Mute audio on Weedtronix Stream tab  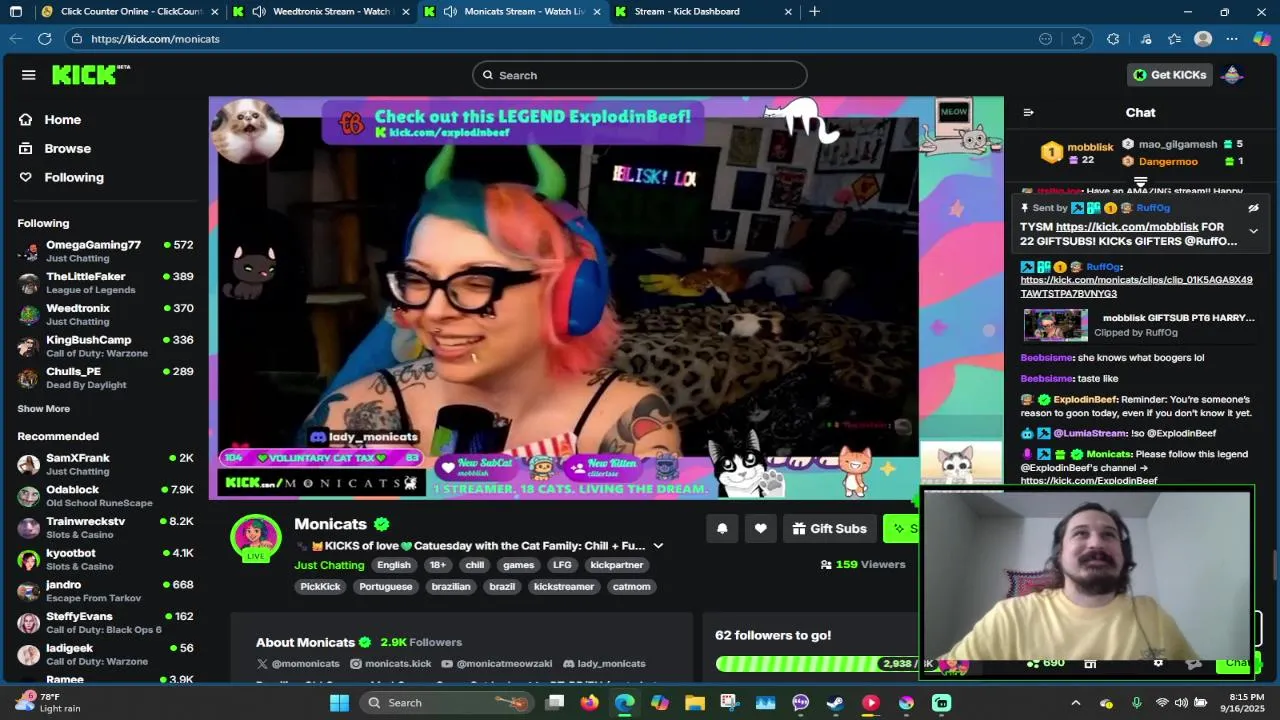[x=259, y=12]
